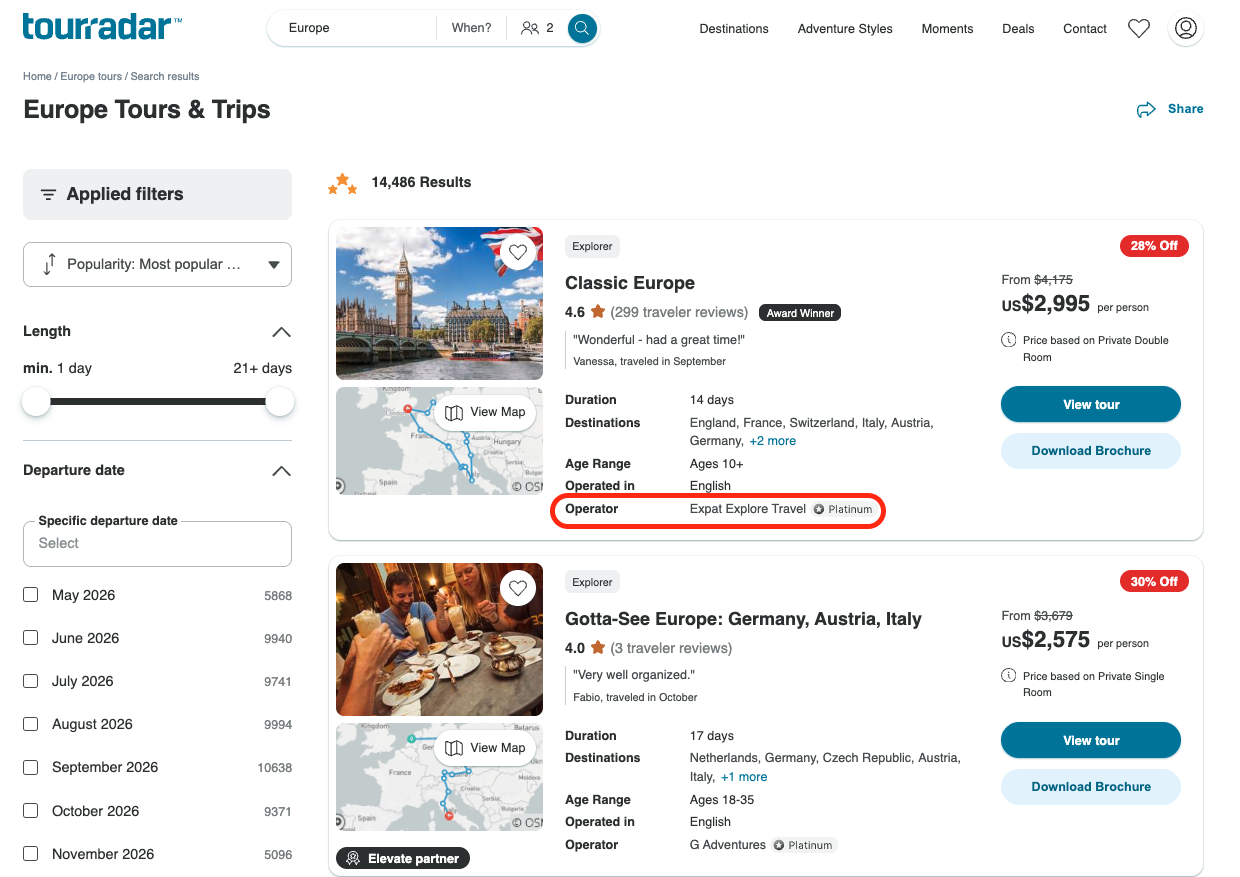Click the minimum length slider handle
Viewport: 1240px width, 877px height.
[x=36, y=402]
